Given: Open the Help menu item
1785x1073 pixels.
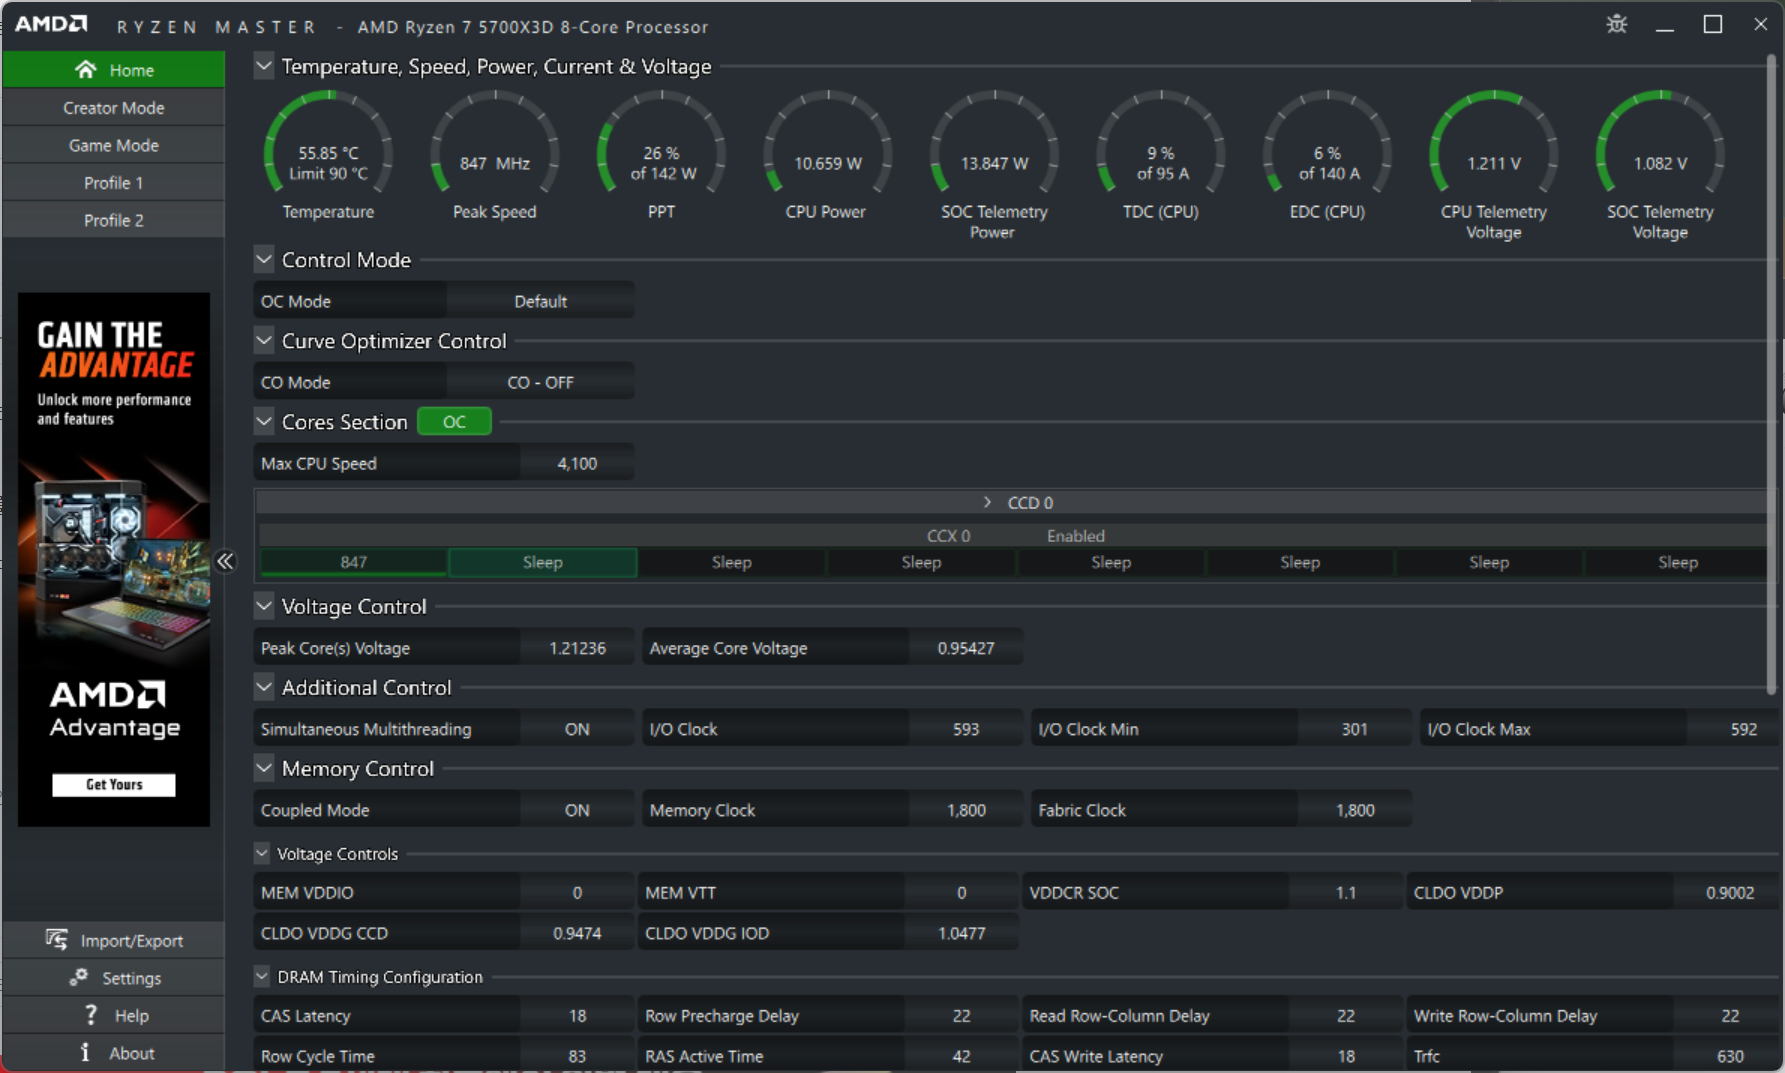Looking at the screenshot, I should (x=113, y=1015).
